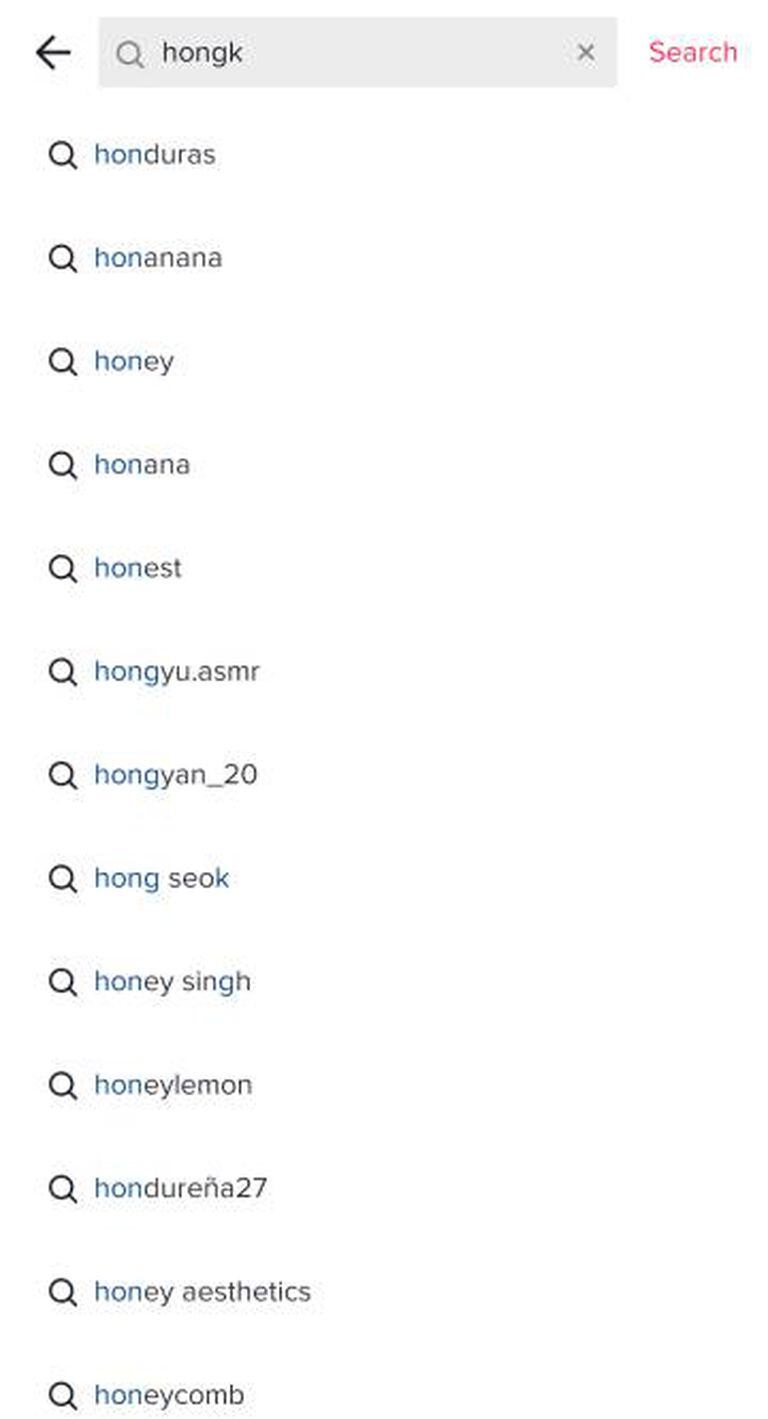Screen dimensions: 768x1419
Task: Tap the back arrow icon
Action: [x=53, y=53]
